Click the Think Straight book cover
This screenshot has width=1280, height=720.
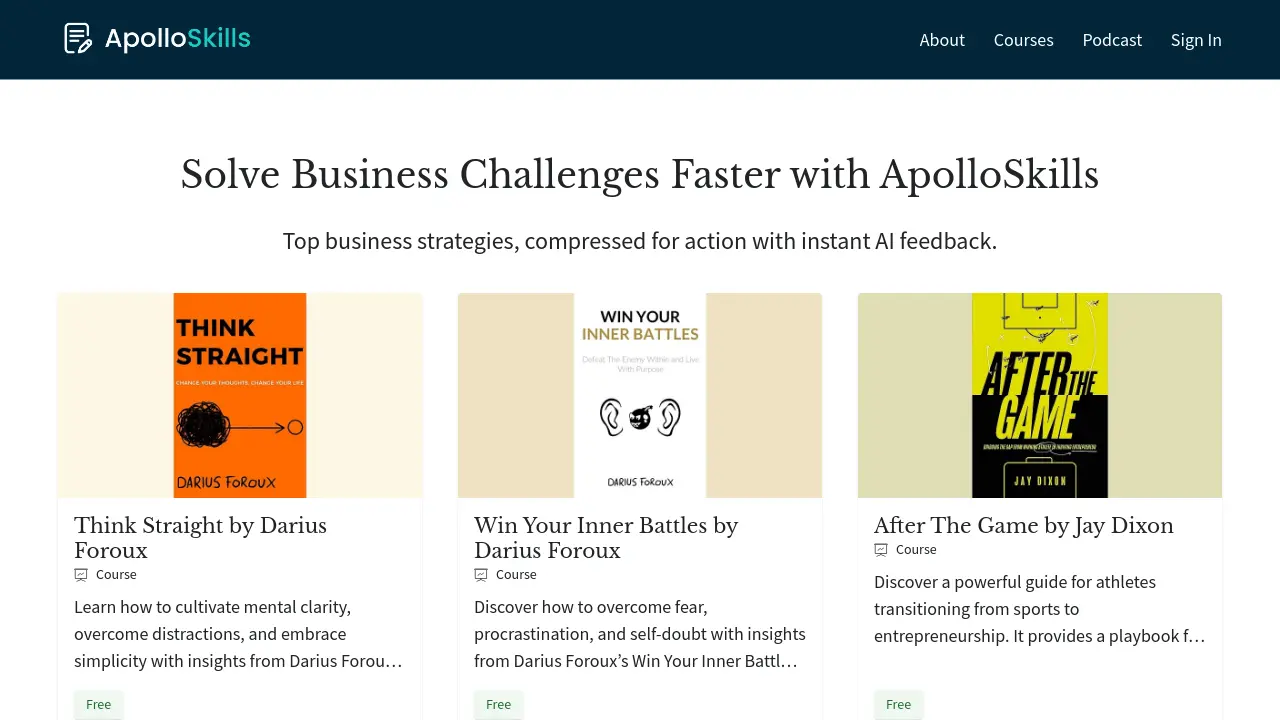pos(240,395)
